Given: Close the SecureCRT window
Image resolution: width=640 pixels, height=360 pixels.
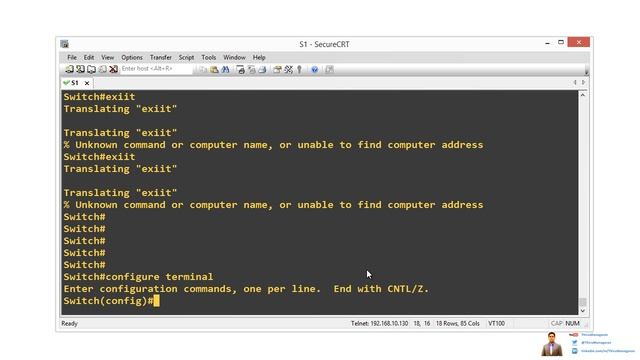Looking at the screenshot, I should point(579,42).
